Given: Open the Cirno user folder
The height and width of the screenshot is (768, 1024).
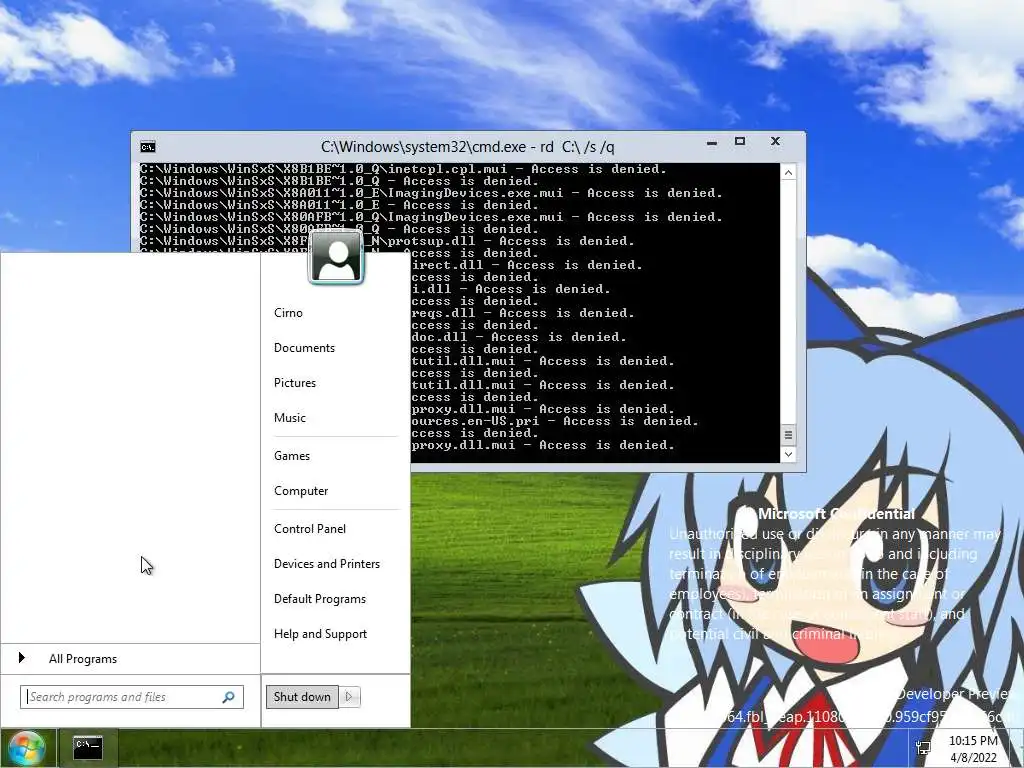Looking at the screenshot, I should click(x=288, y=313).
